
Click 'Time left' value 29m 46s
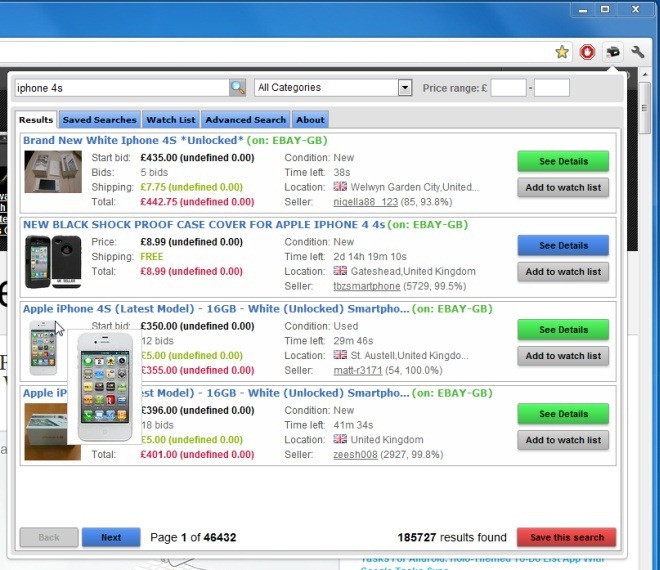tap(353, 341)
